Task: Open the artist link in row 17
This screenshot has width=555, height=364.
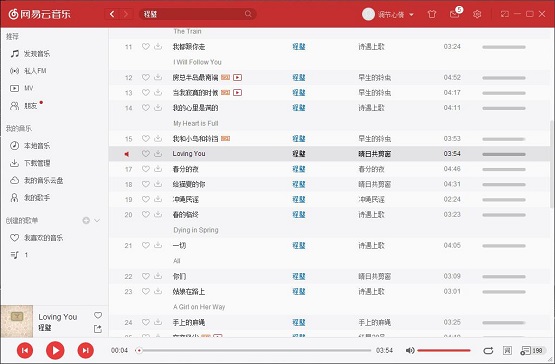Action: [x=299, y=169]
